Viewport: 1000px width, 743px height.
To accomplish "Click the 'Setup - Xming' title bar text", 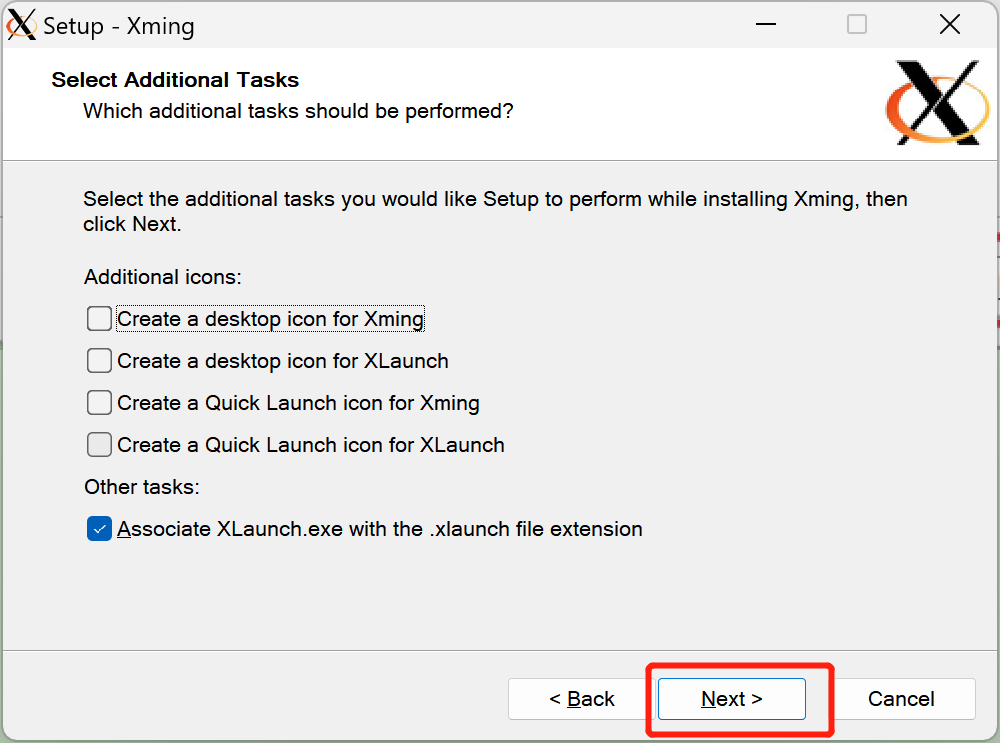I will coord(118,26).
